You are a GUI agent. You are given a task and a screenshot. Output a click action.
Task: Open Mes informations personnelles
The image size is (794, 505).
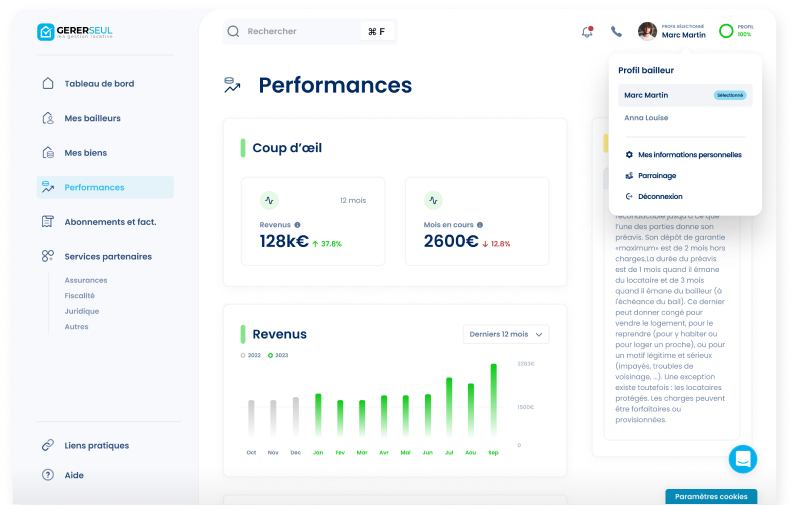pos(689,155)
